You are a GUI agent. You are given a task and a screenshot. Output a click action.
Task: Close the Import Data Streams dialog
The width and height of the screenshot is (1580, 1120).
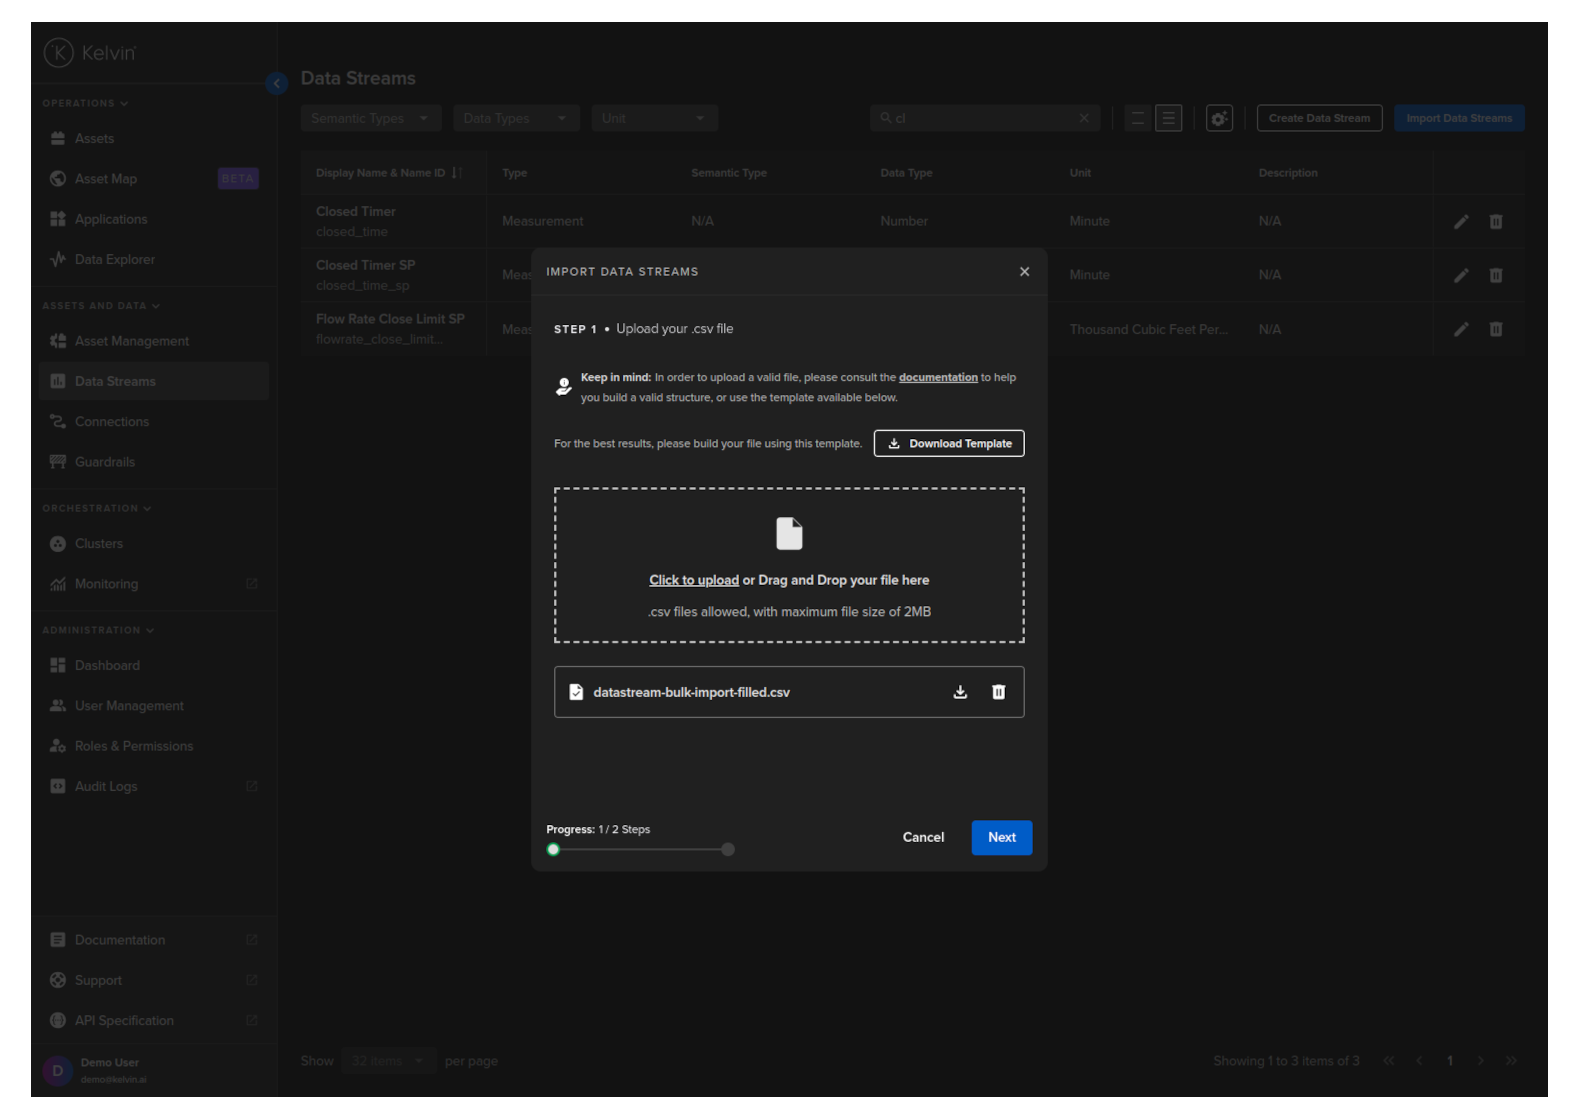click(x=1024, y=272)
